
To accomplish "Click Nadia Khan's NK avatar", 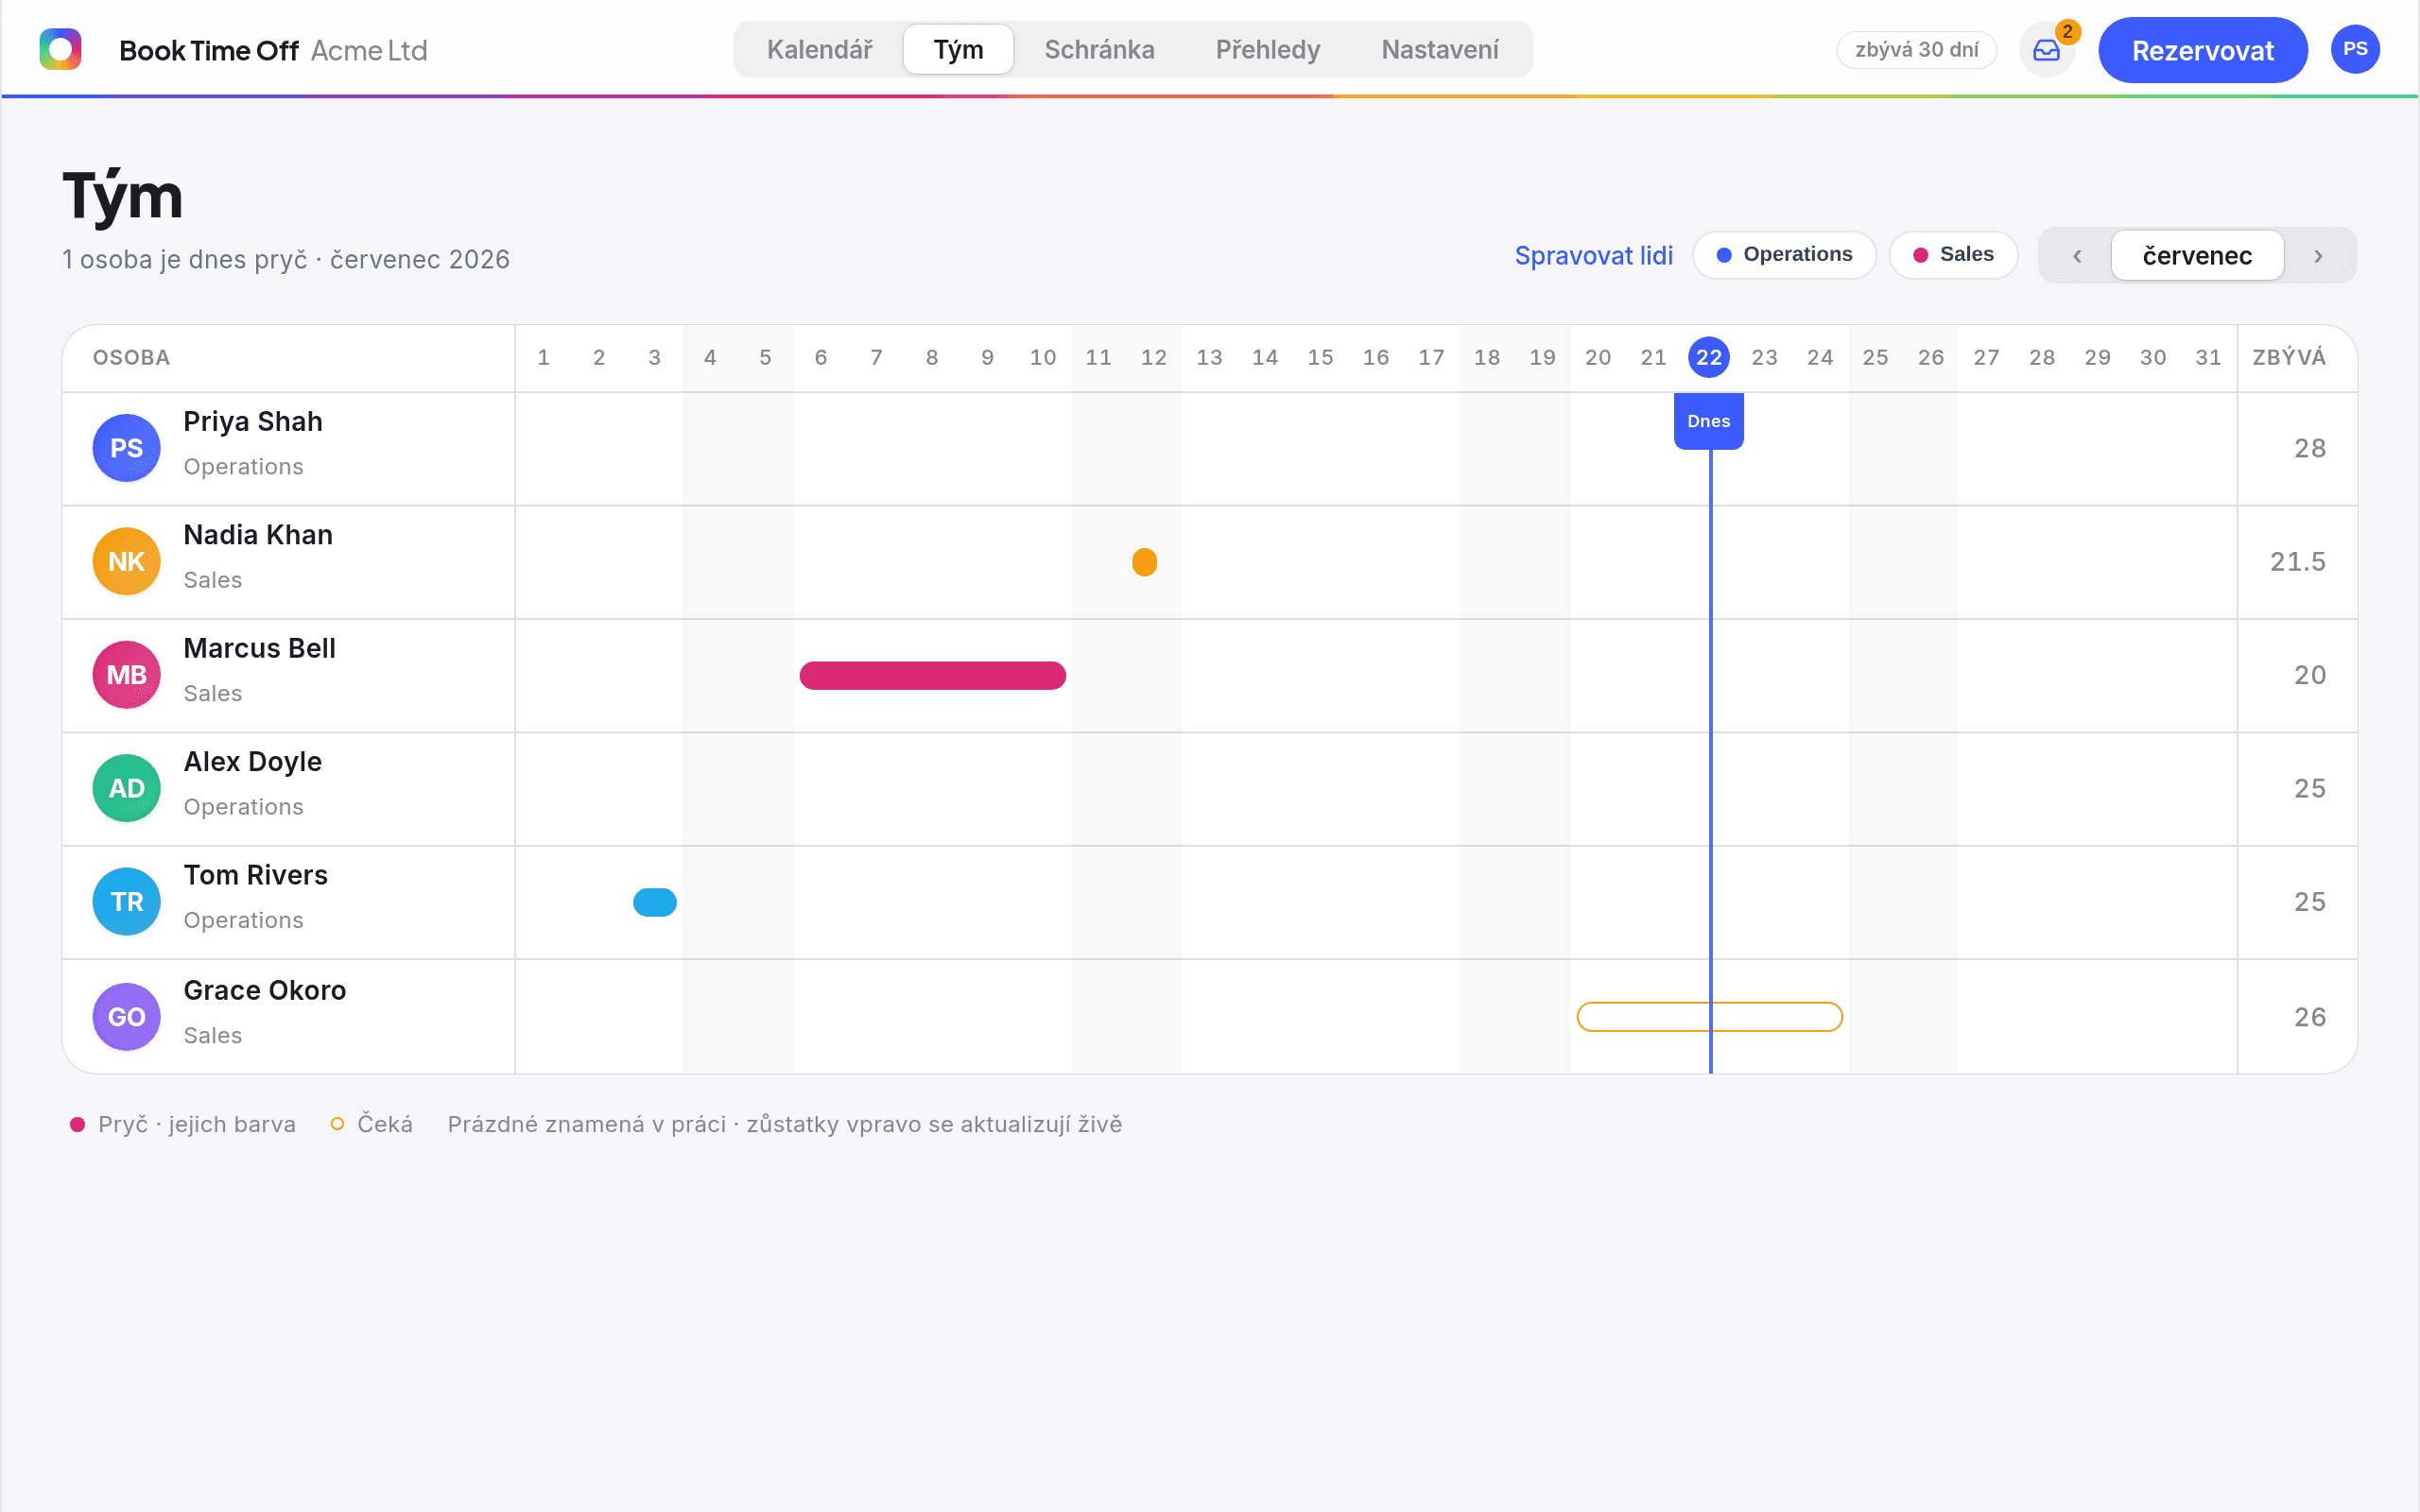I will point(127,561).
